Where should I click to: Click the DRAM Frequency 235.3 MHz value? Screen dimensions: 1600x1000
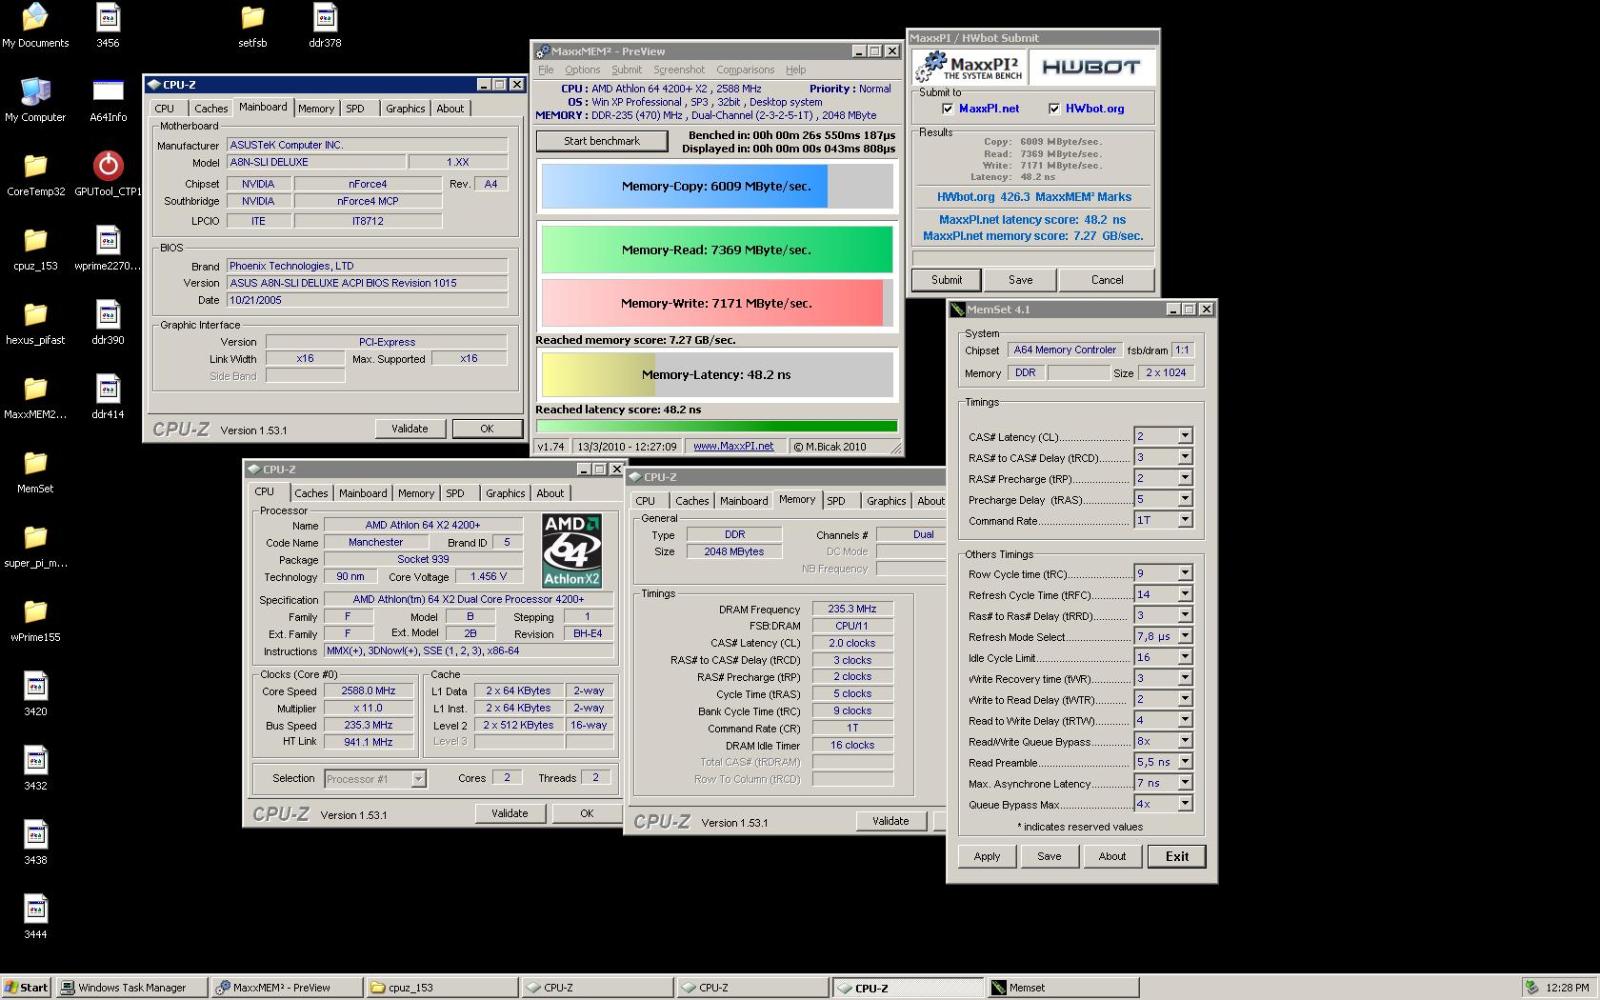point(852,609)
